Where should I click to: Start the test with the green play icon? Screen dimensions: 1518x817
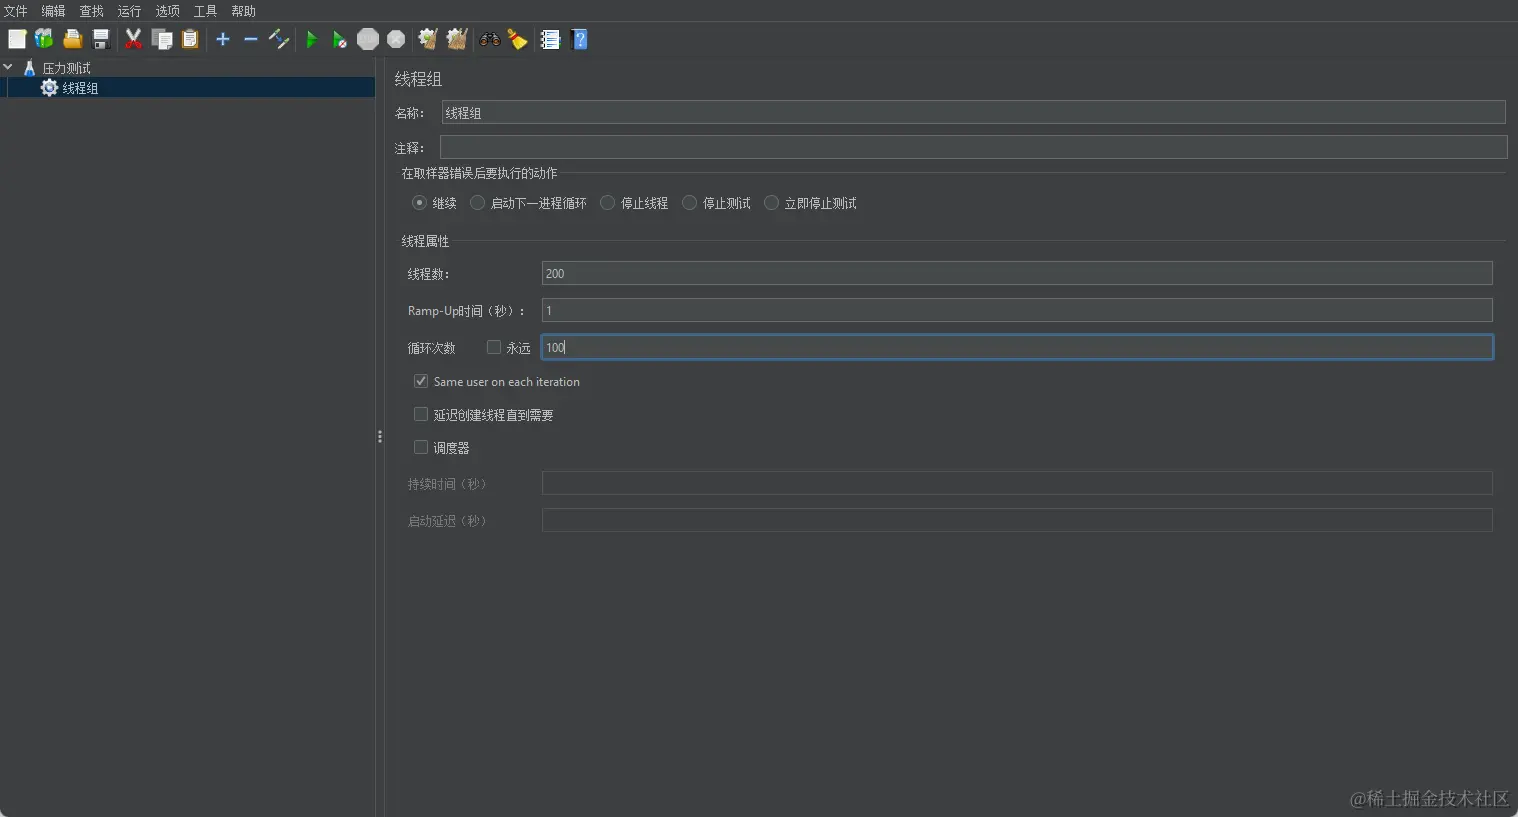[x=312, y=39]
